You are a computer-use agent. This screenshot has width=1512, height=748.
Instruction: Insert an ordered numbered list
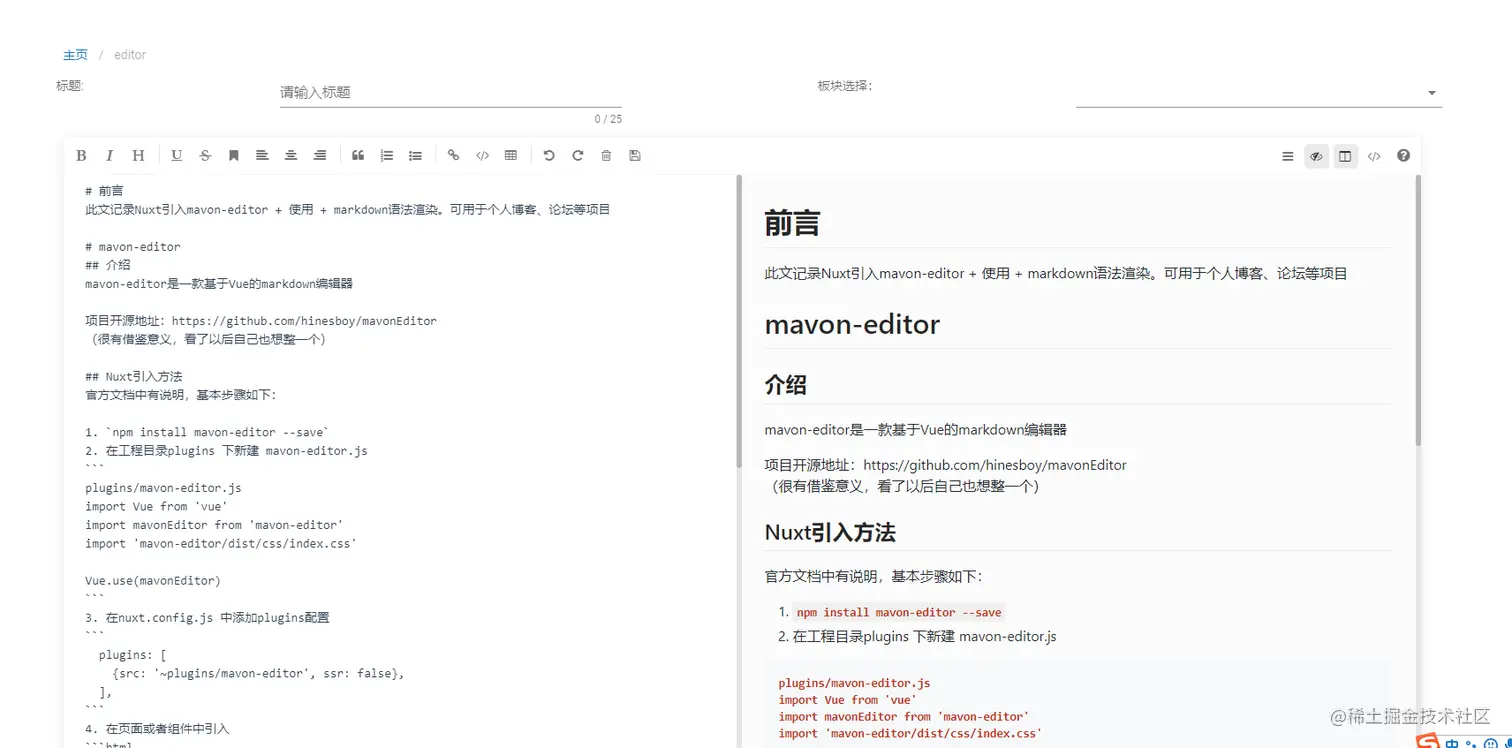click(387, 155)
